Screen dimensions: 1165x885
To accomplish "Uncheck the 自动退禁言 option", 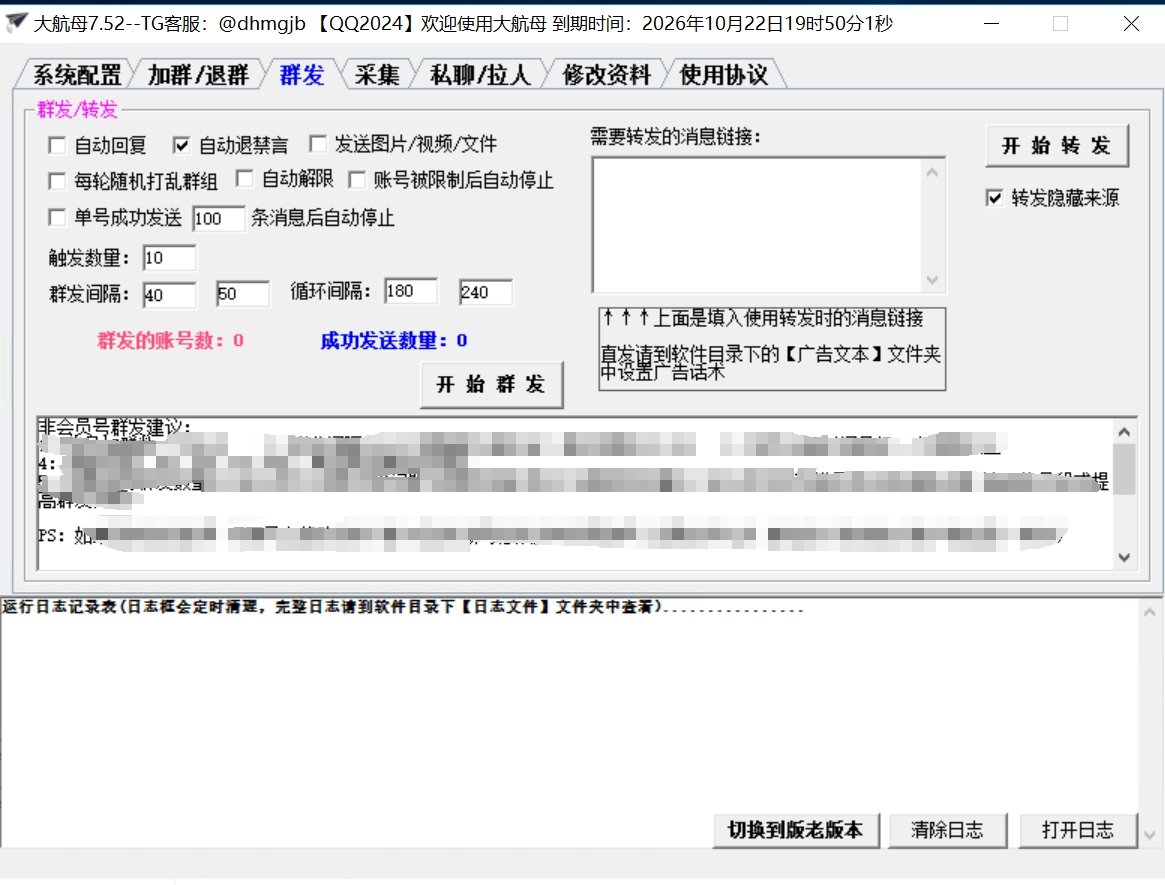I will pos(181,146).
